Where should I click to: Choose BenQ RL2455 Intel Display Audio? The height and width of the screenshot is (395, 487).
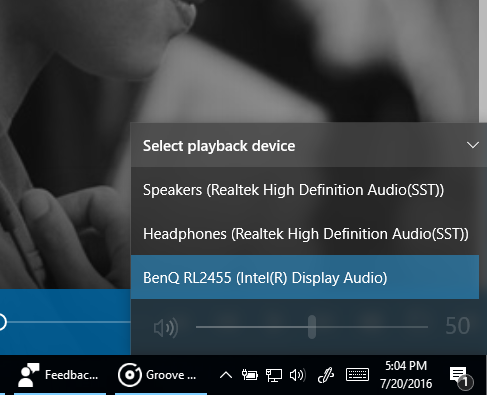(x=305, y=277)
